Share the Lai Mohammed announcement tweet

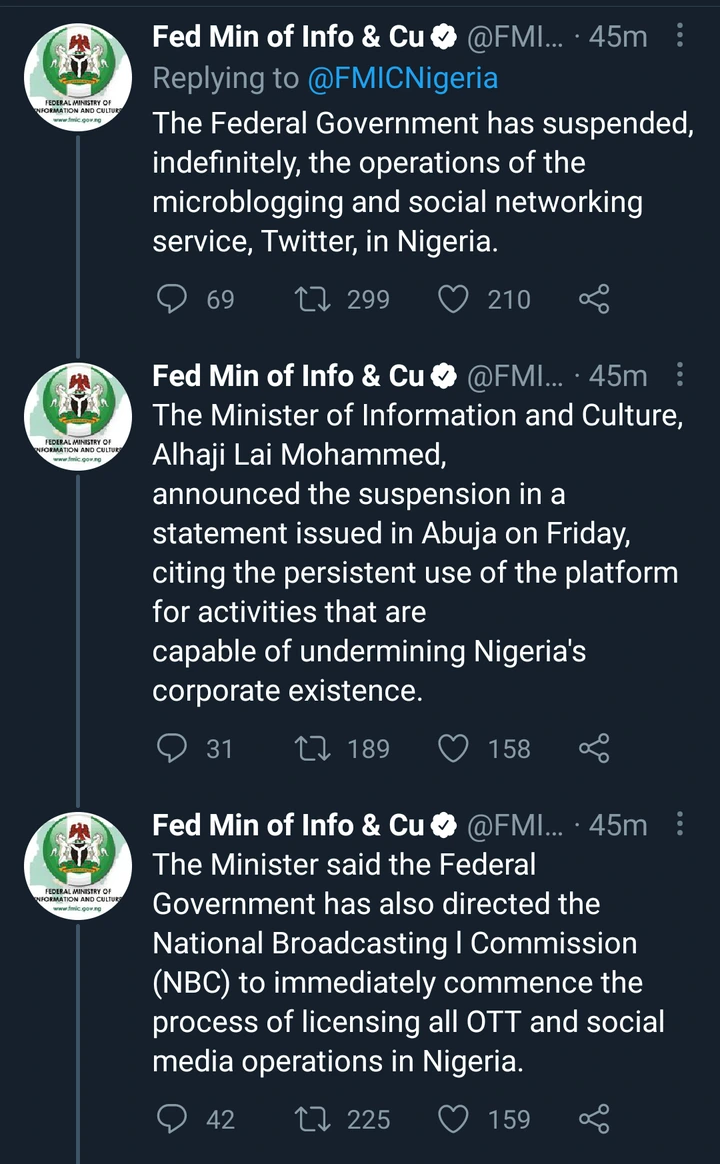[x=594, y=748]
